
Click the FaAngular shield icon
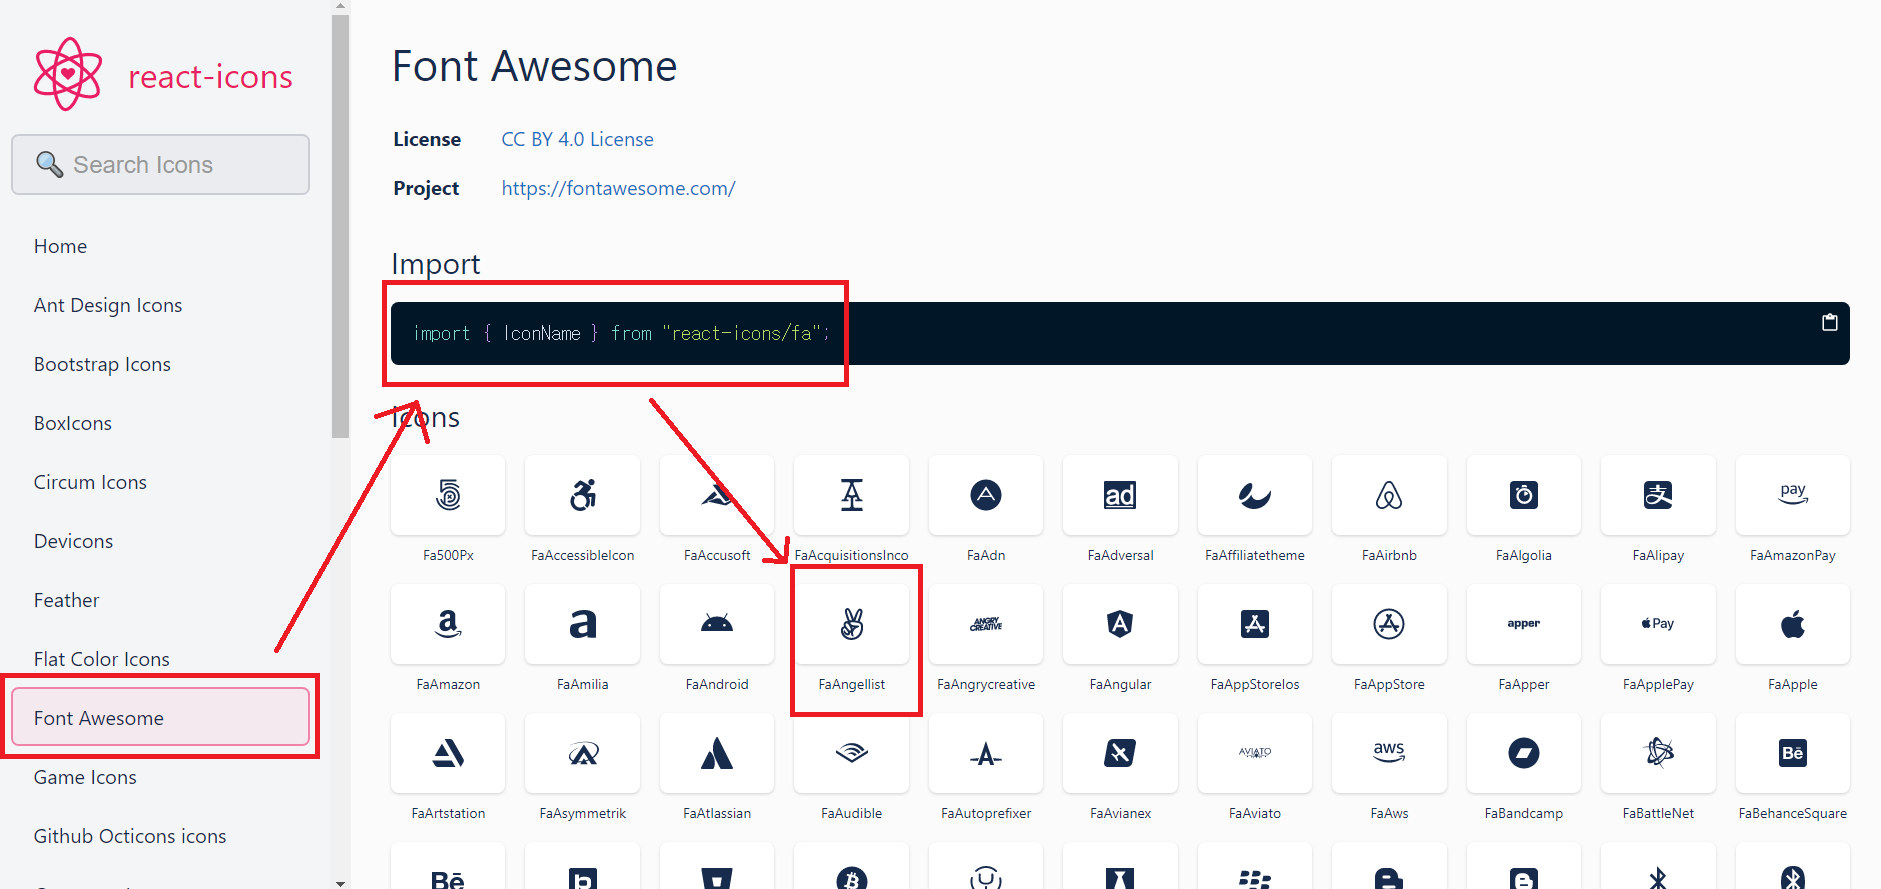point(1120,624)
